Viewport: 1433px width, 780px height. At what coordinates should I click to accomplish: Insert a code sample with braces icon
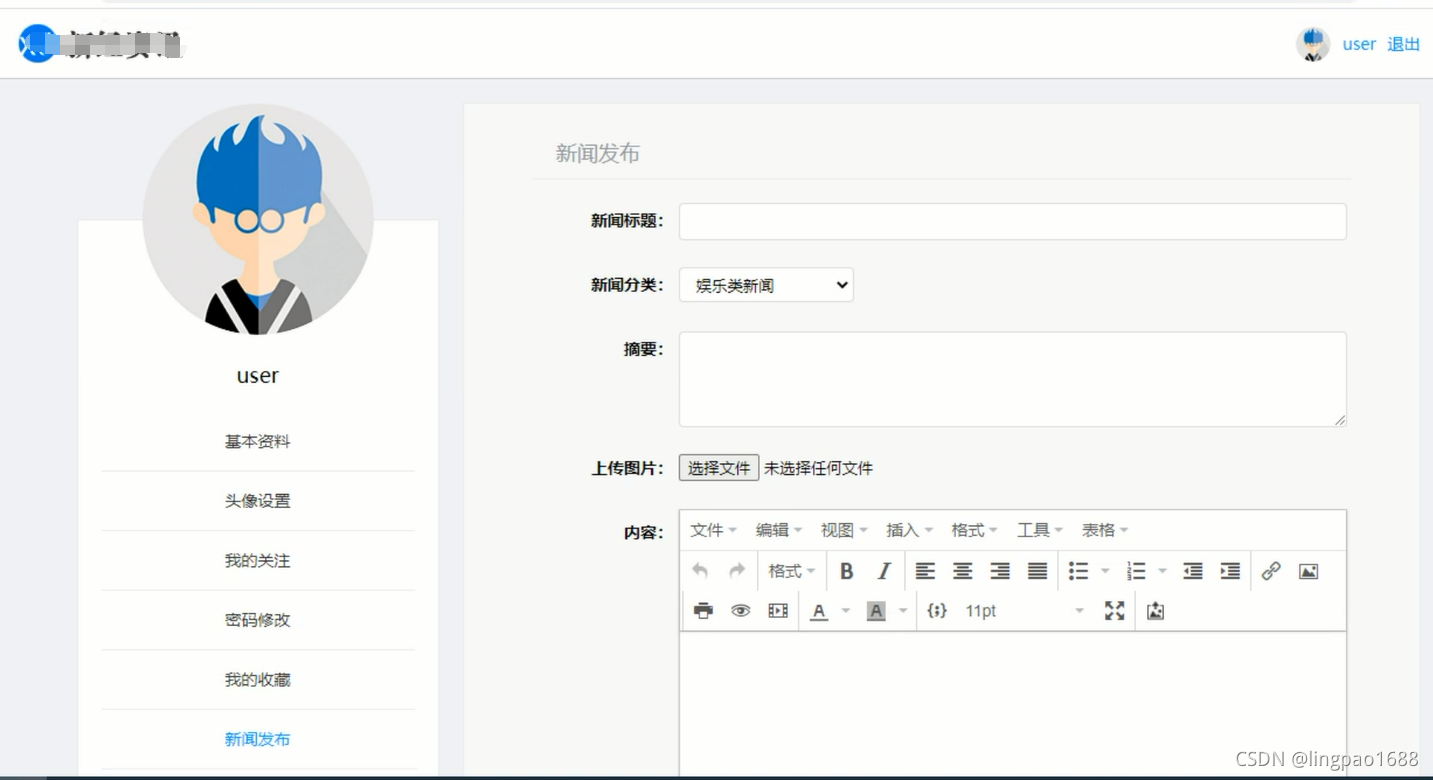(x=937, y=611)
